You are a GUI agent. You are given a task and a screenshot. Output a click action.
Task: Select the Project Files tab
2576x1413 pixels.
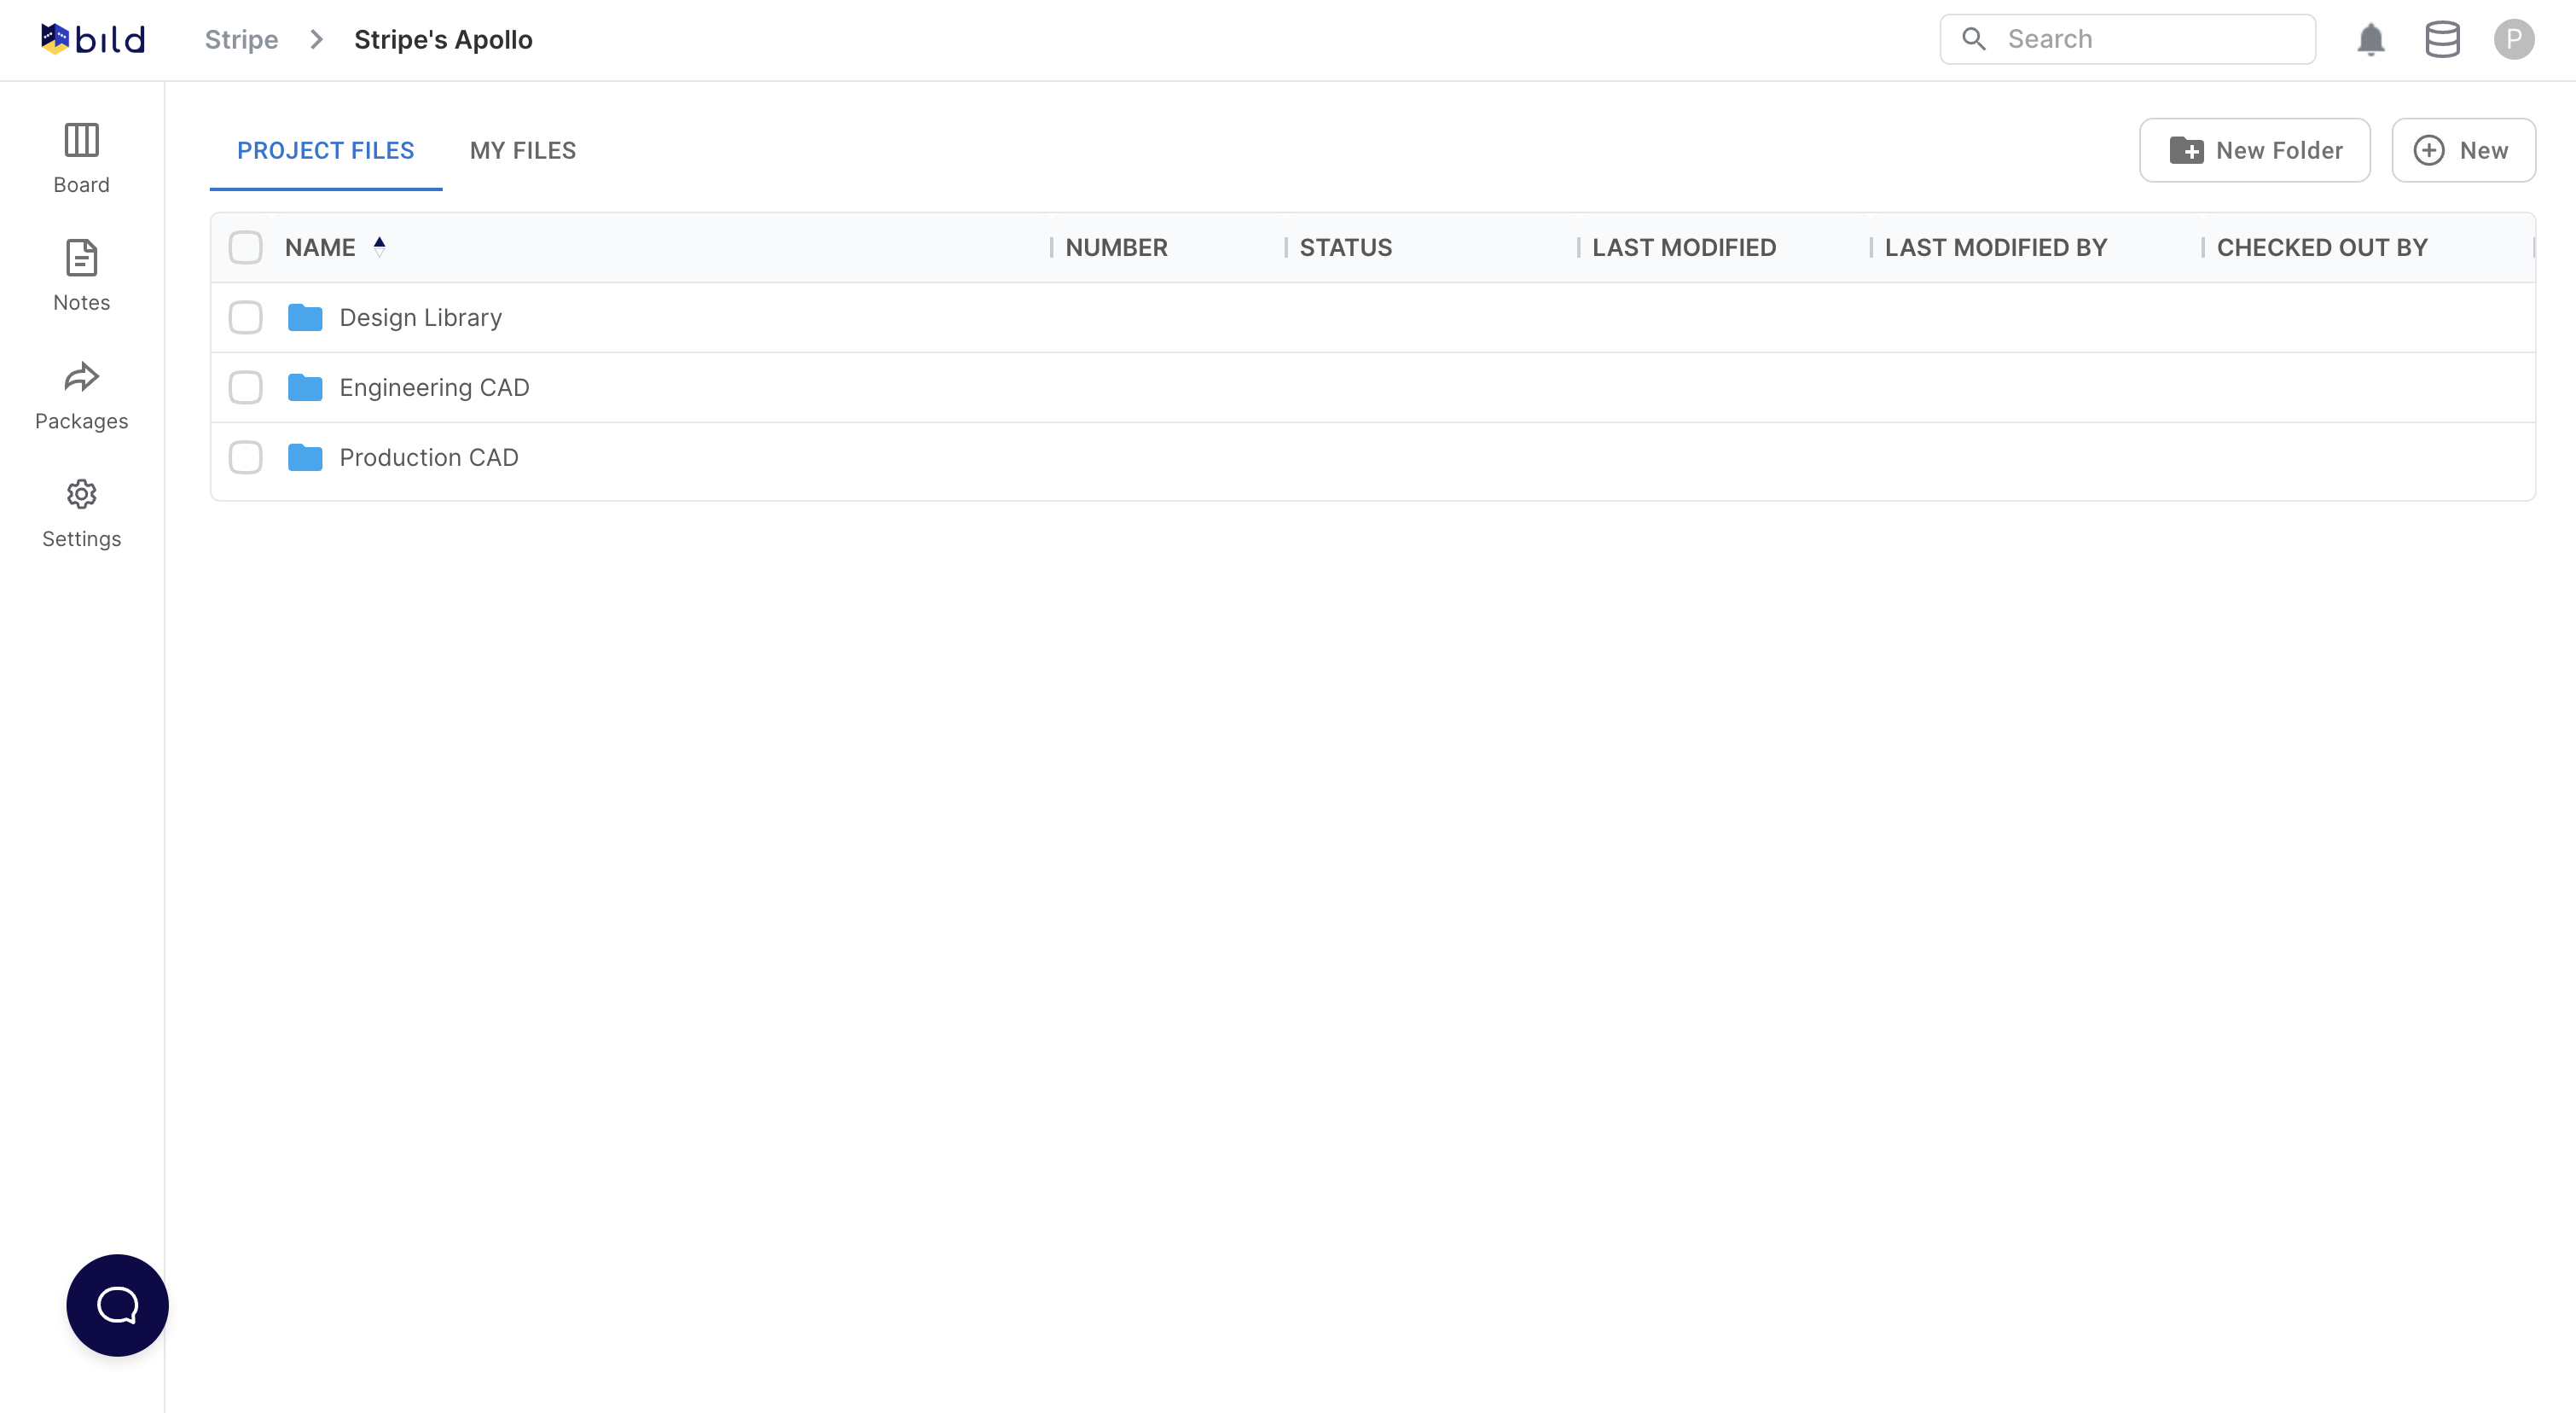click(325, 150)
